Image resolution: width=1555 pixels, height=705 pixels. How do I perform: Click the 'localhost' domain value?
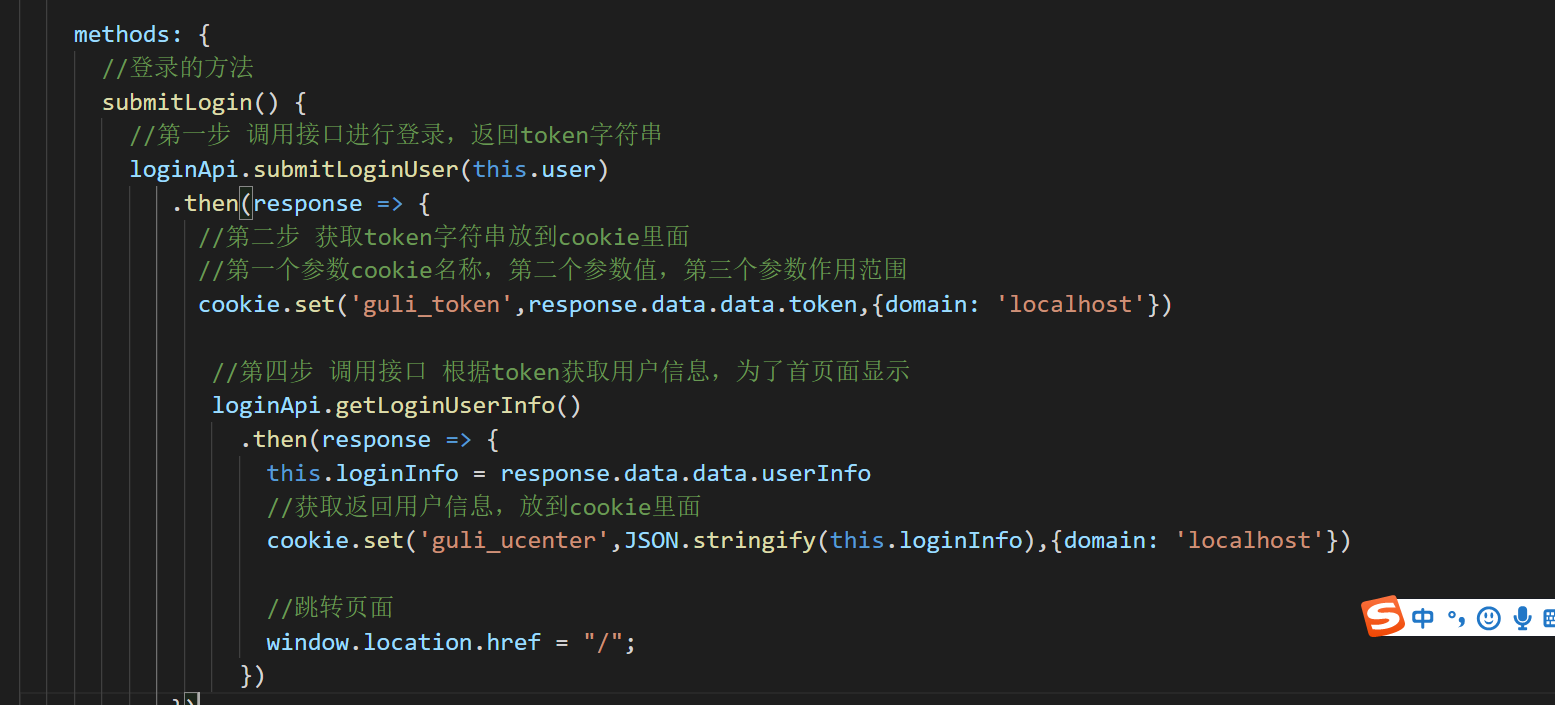click(1070, 303)
